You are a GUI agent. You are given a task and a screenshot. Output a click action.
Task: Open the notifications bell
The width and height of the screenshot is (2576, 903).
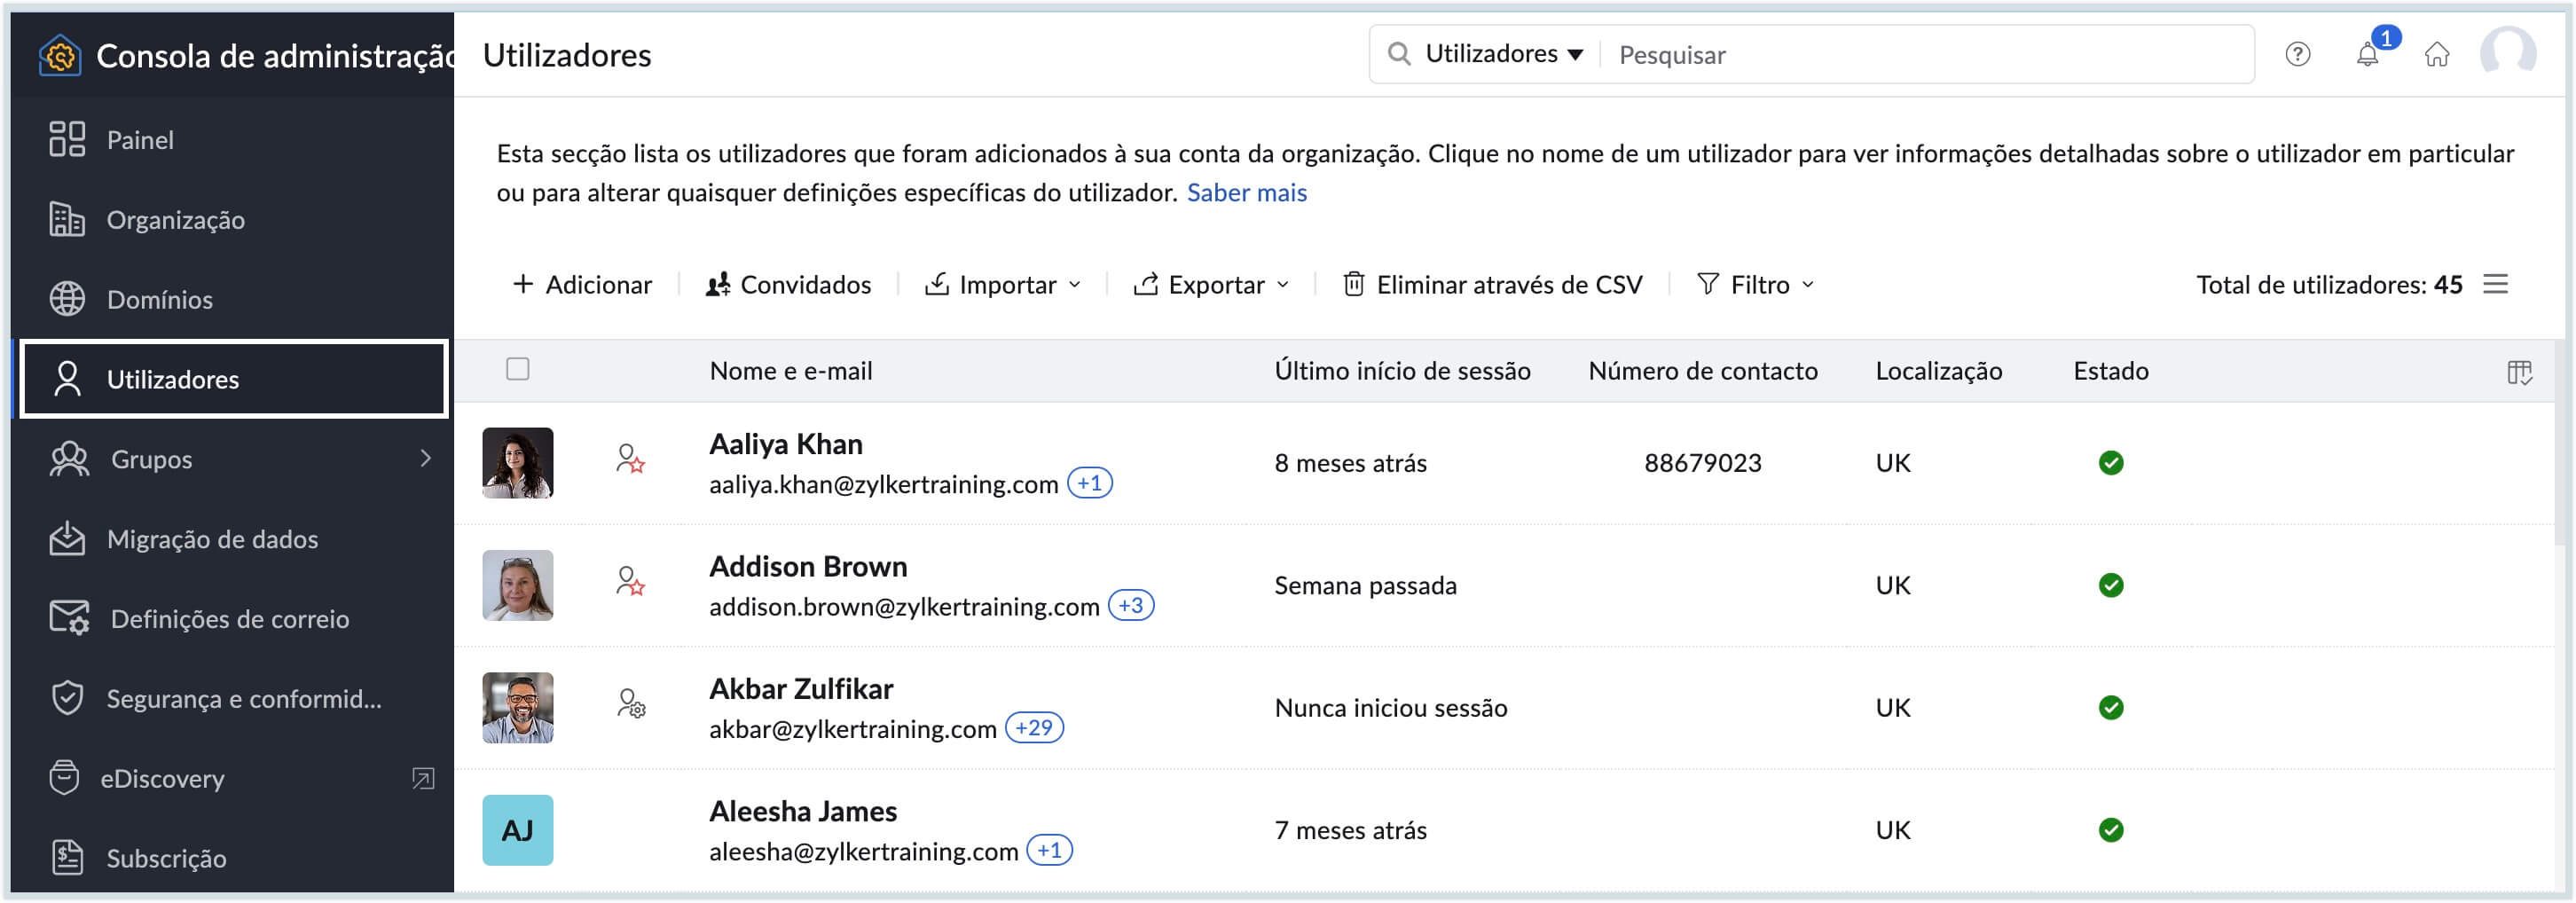point(2367,54)
